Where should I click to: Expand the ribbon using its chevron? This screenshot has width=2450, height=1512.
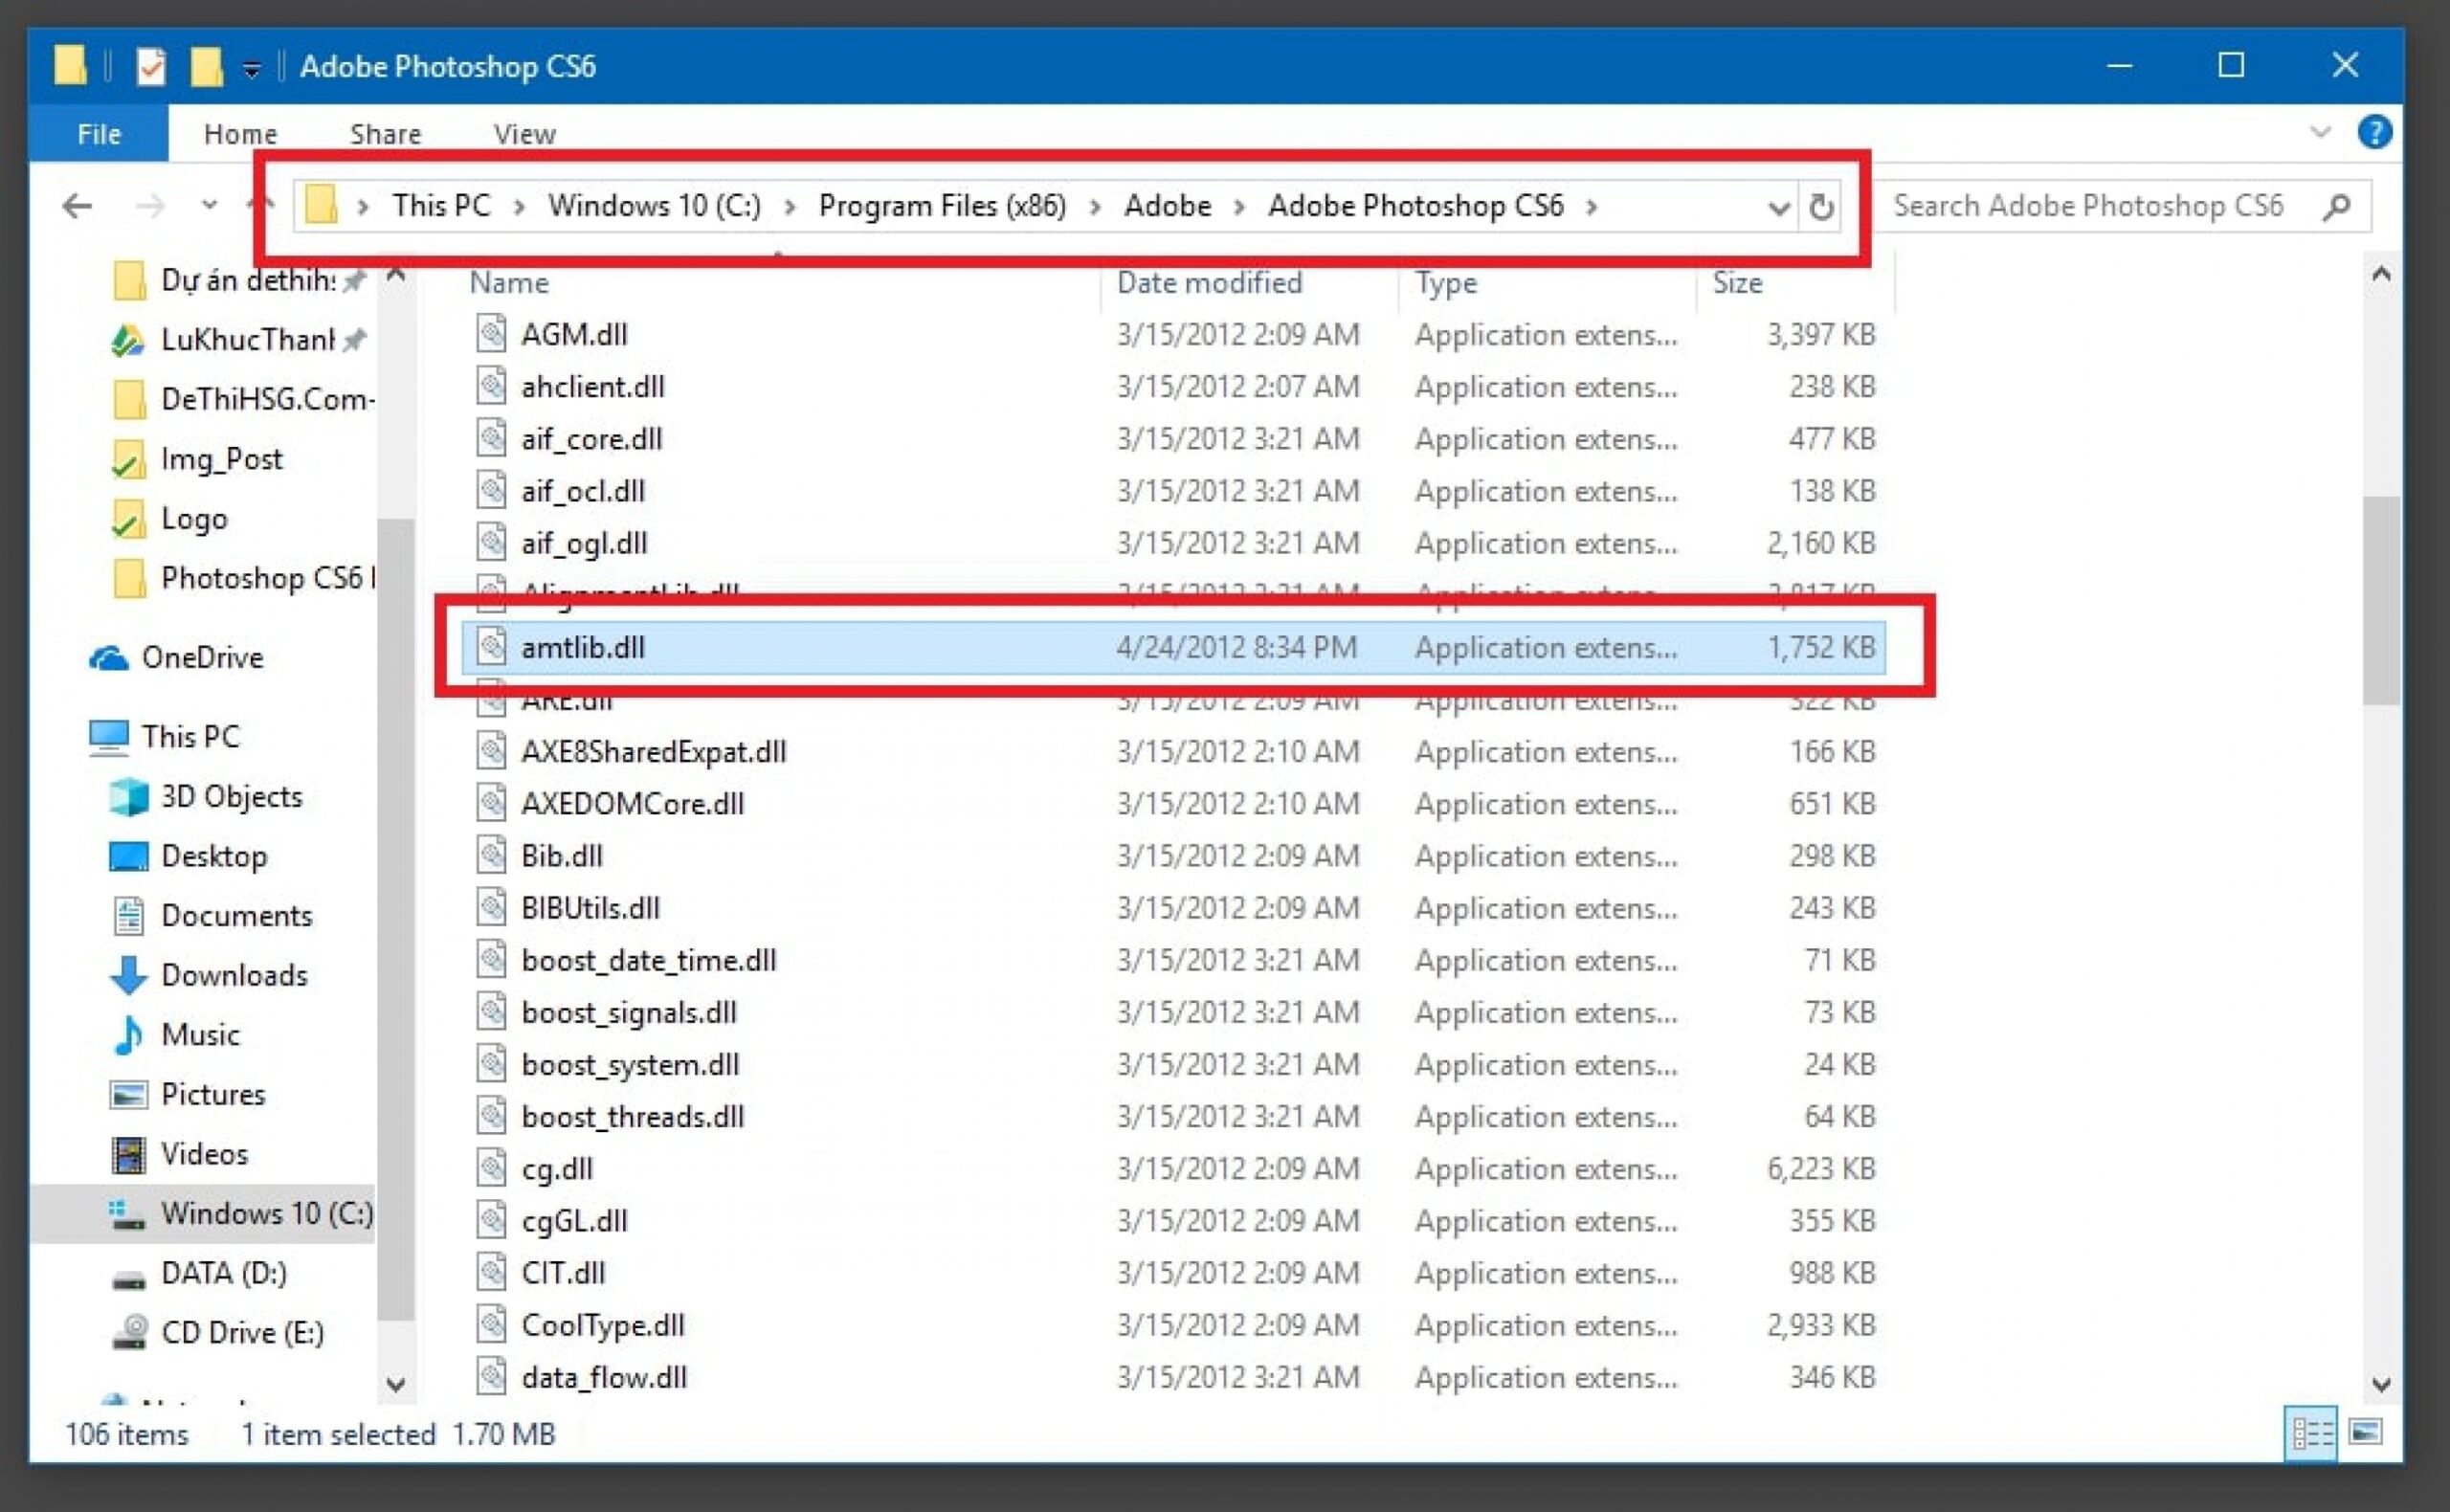[x=2320, y=132]
